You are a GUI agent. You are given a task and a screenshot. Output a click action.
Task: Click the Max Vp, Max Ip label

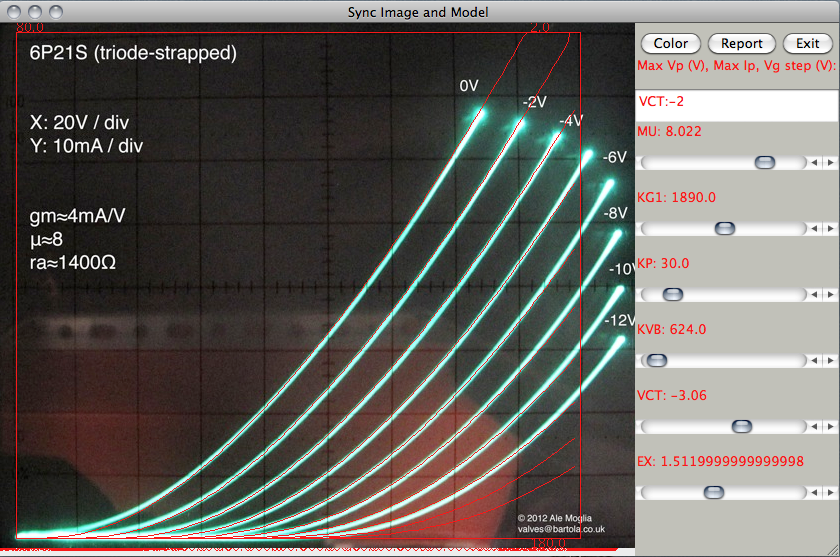pos(736,66)
